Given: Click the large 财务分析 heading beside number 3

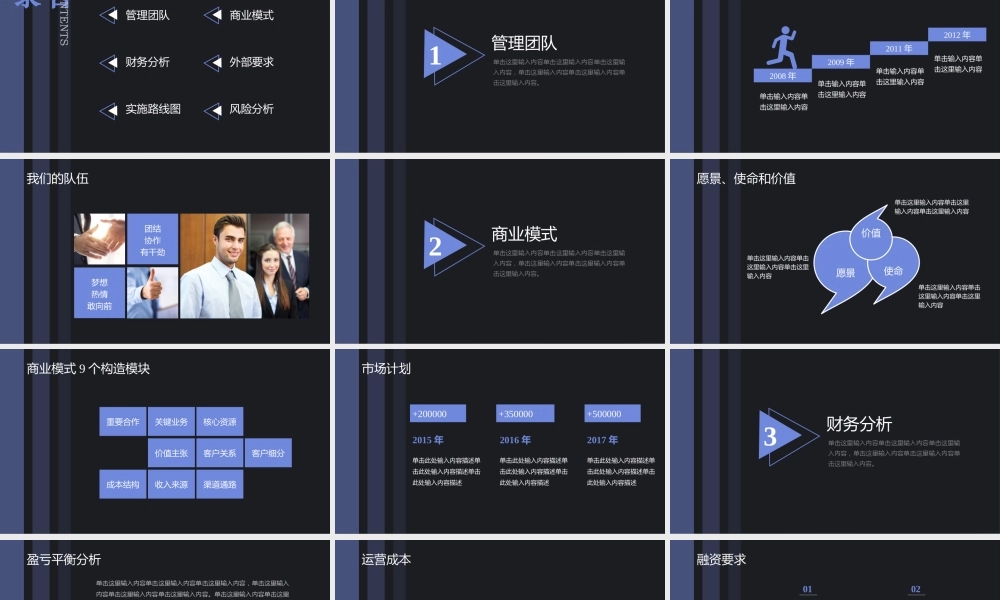Looking at the screenshot, I should click(x=858, y=423).
